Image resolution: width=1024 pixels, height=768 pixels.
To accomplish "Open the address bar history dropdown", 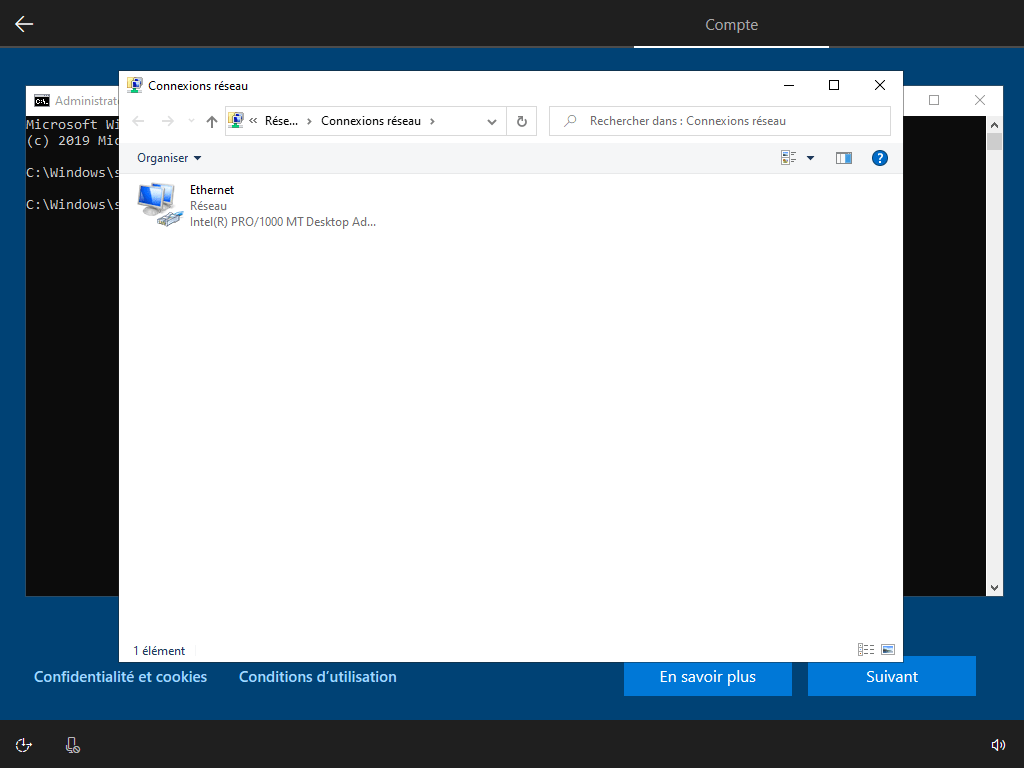I will pos(492,121).
